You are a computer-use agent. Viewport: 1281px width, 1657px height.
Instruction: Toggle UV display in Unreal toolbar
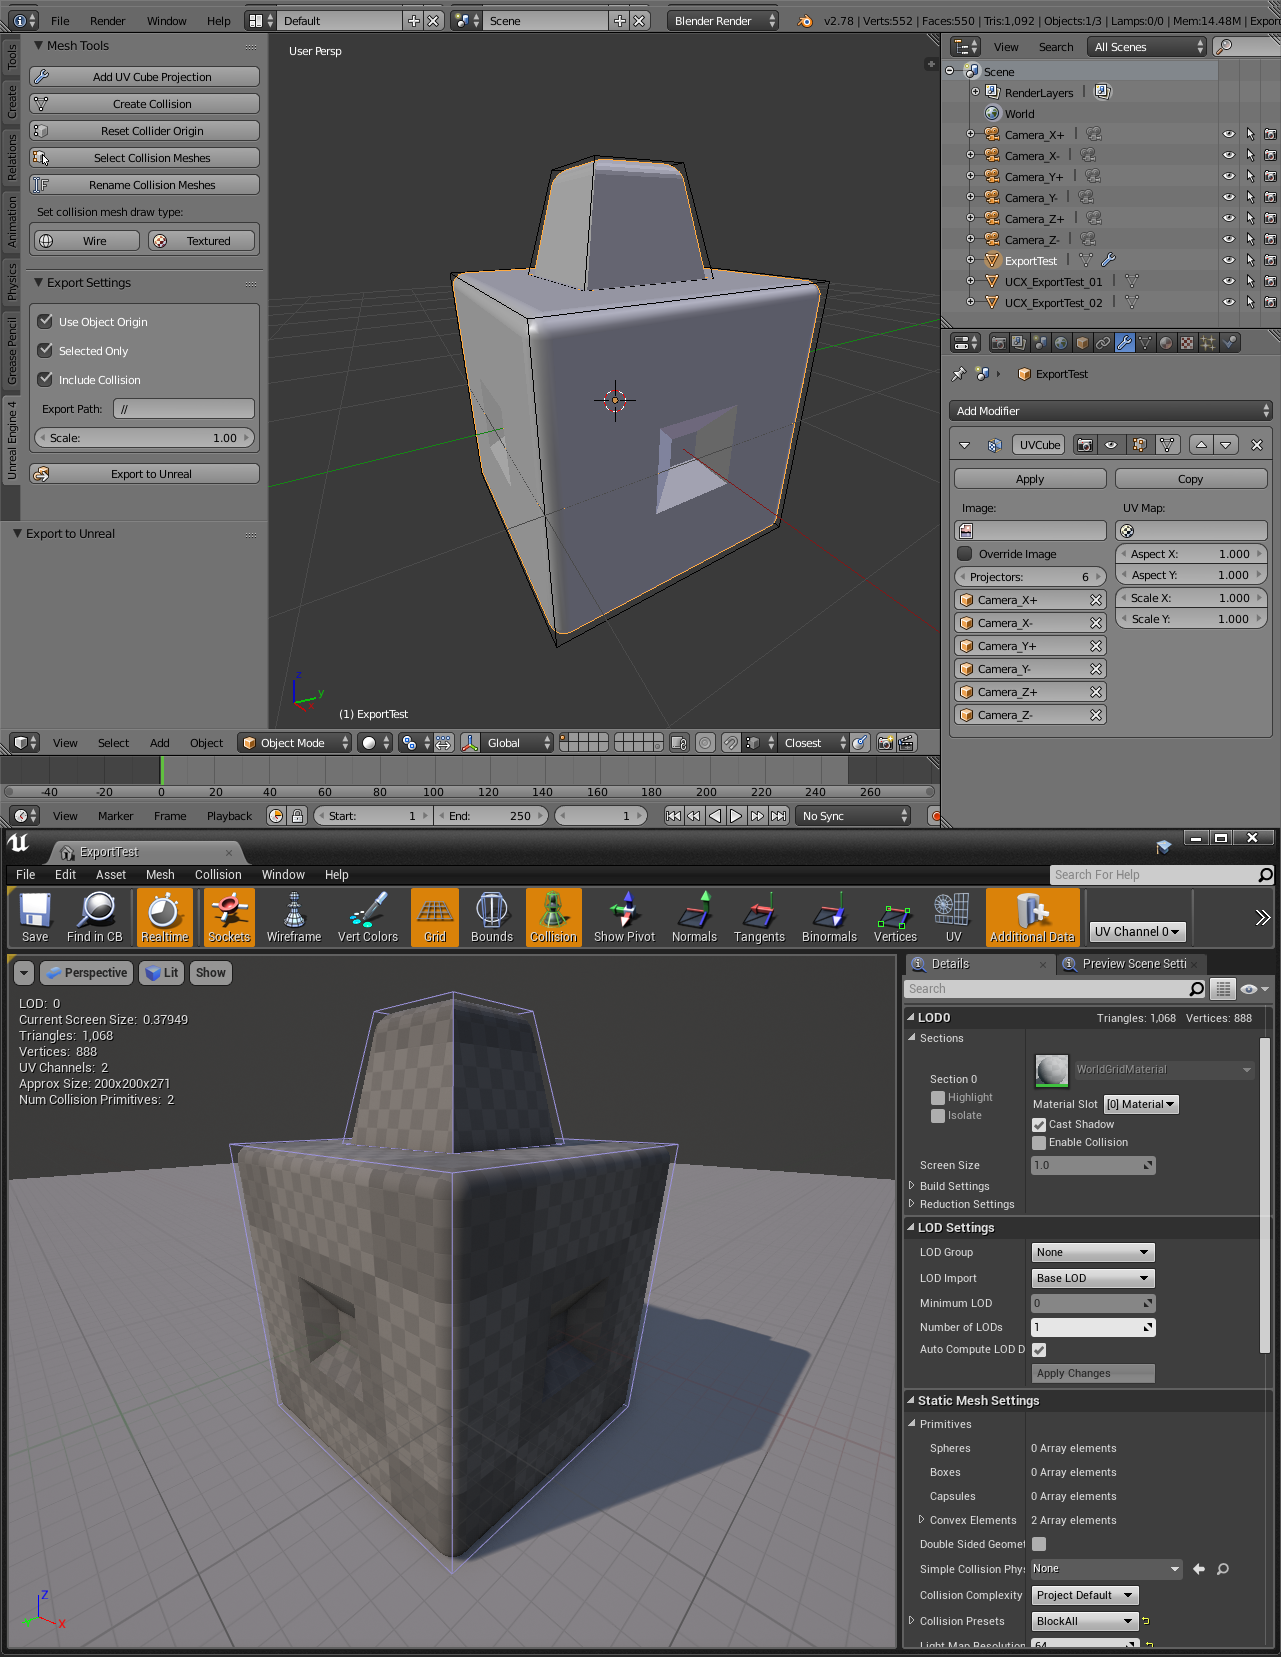click(x=953, y=917)
